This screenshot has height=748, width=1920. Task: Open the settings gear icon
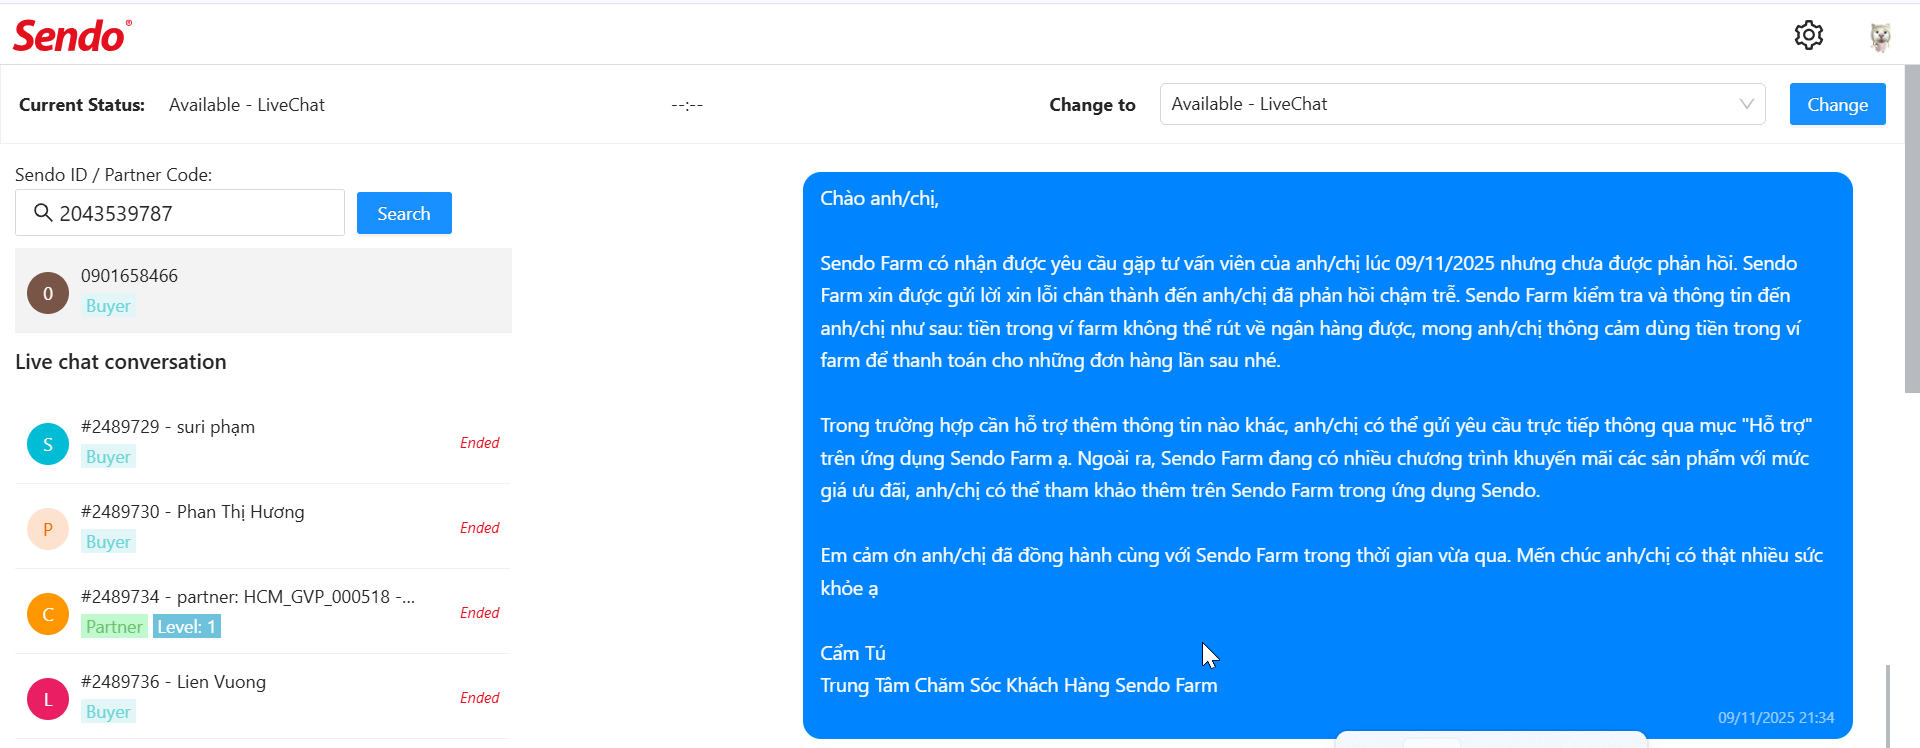pyautogui.click(x=1808, y=35)
